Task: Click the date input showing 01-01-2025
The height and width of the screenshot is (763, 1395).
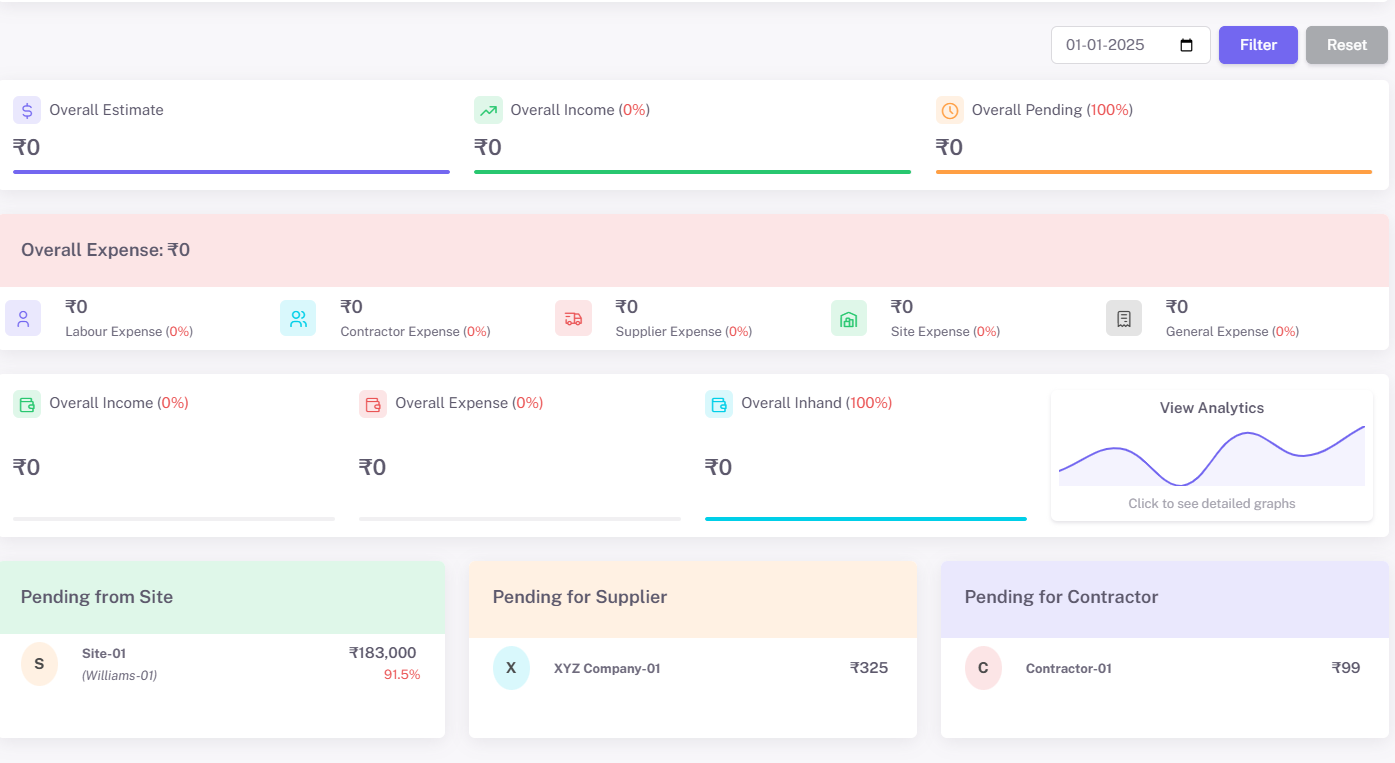Action: click(1110, 45)
